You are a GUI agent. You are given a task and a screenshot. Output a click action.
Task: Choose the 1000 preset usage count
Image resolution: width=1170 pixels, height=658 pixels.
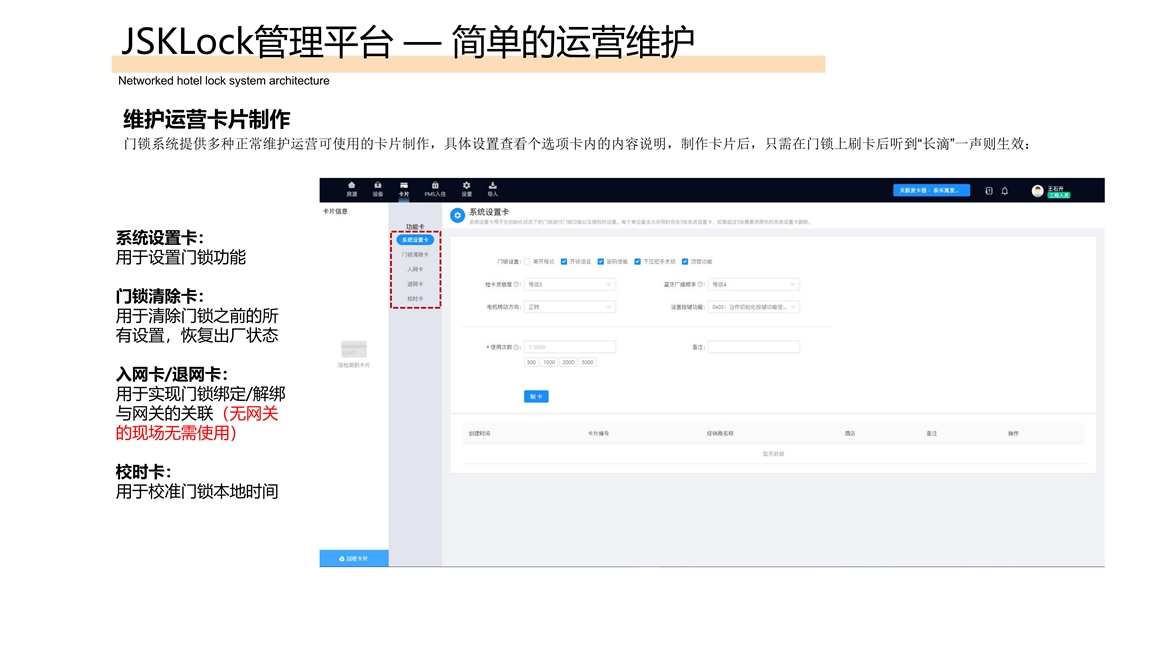tap(549, 363)
